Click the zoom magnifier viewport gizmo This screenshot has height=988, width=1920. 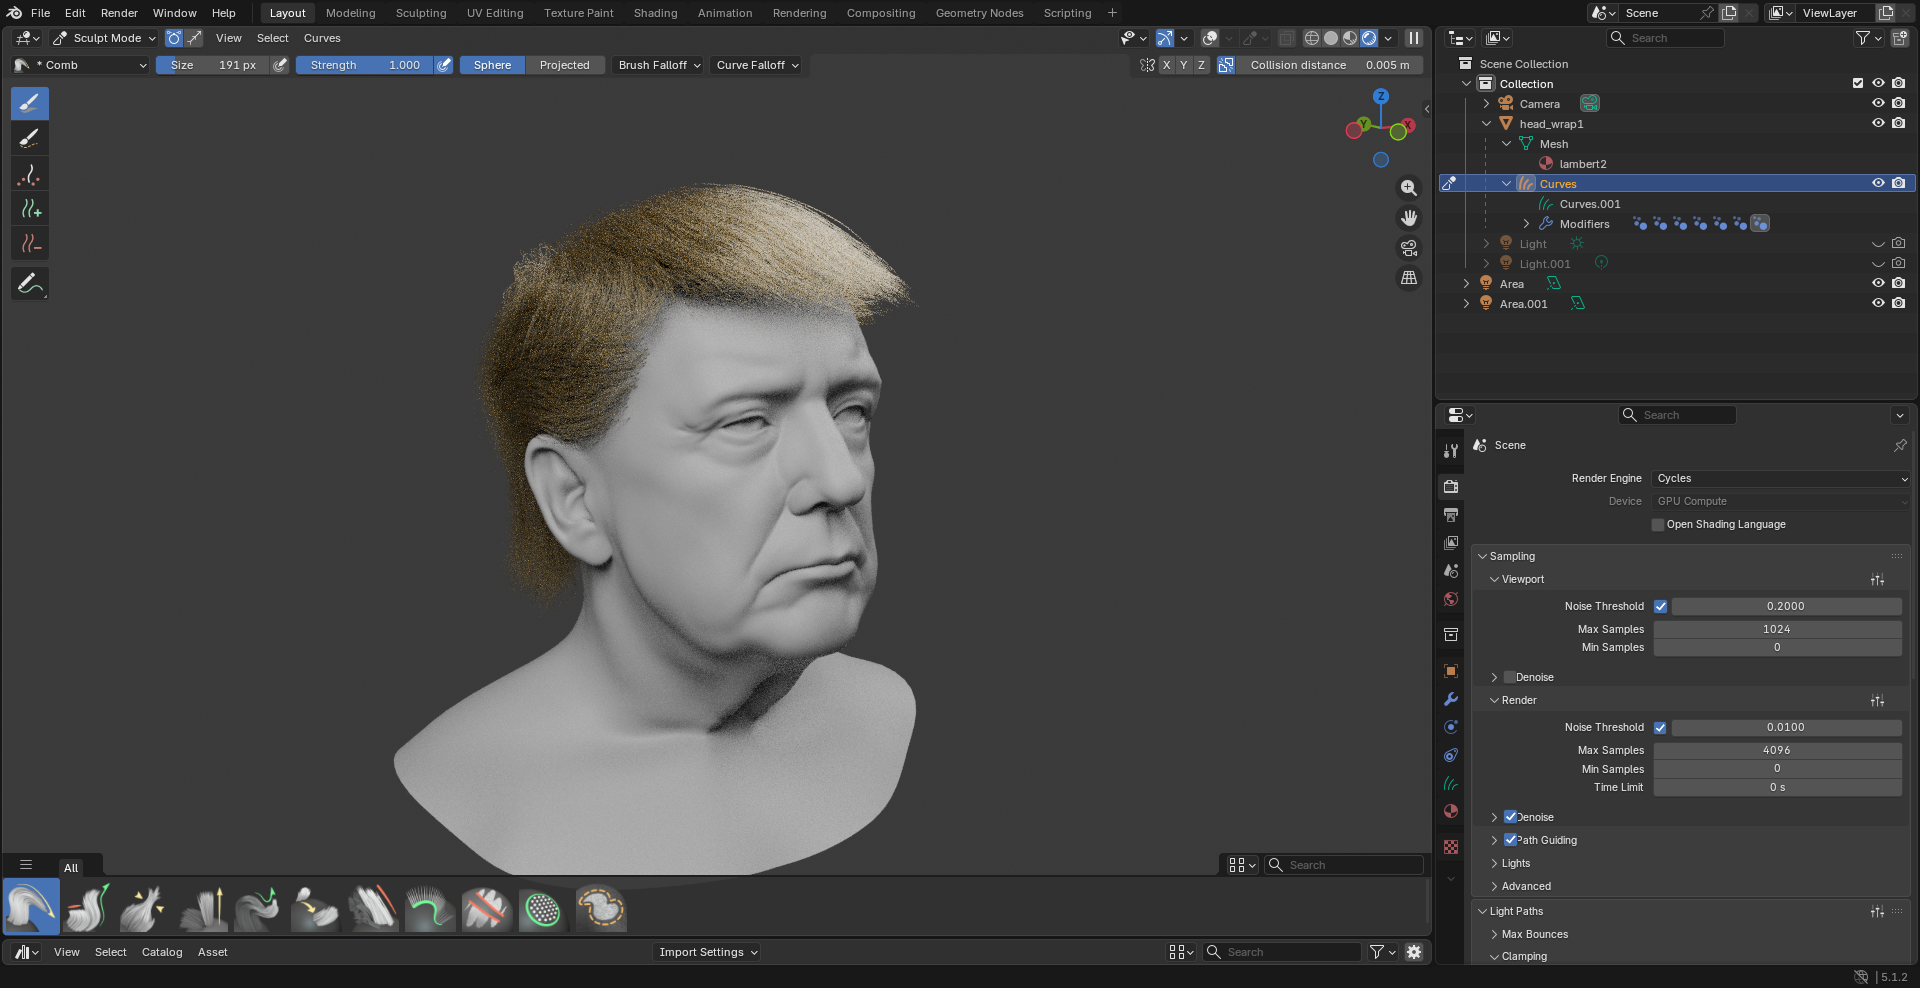click(x=1409, y=188)
